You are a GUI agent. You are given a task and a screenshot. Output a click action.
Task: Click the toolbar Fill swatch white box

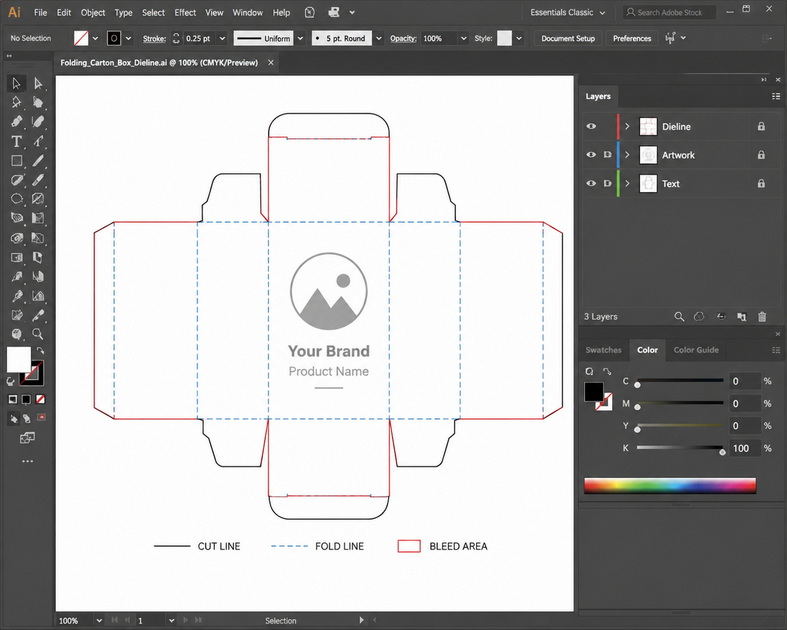click(19, 359)
